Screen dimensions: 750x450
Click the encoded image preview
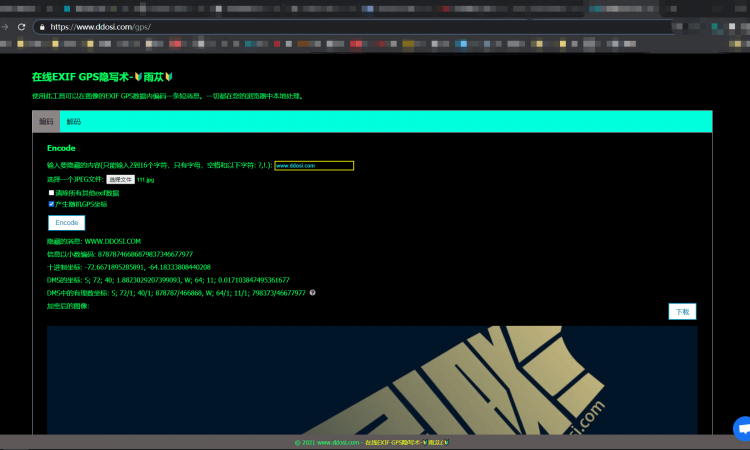(x=372, y=380)
